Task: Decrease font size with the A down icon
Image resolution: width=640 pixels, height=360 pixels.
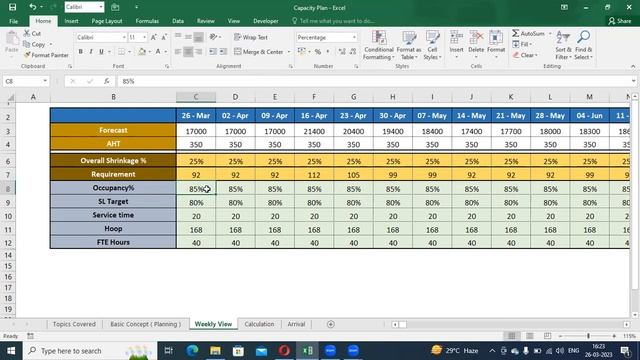Action: (x=164, y=37)
